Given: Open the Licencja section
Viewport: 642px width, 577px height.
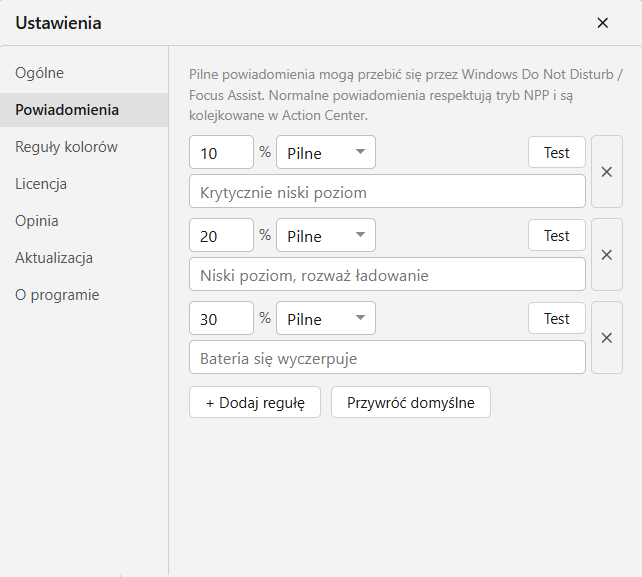Looking at the screenshot, I should point(84,184).
